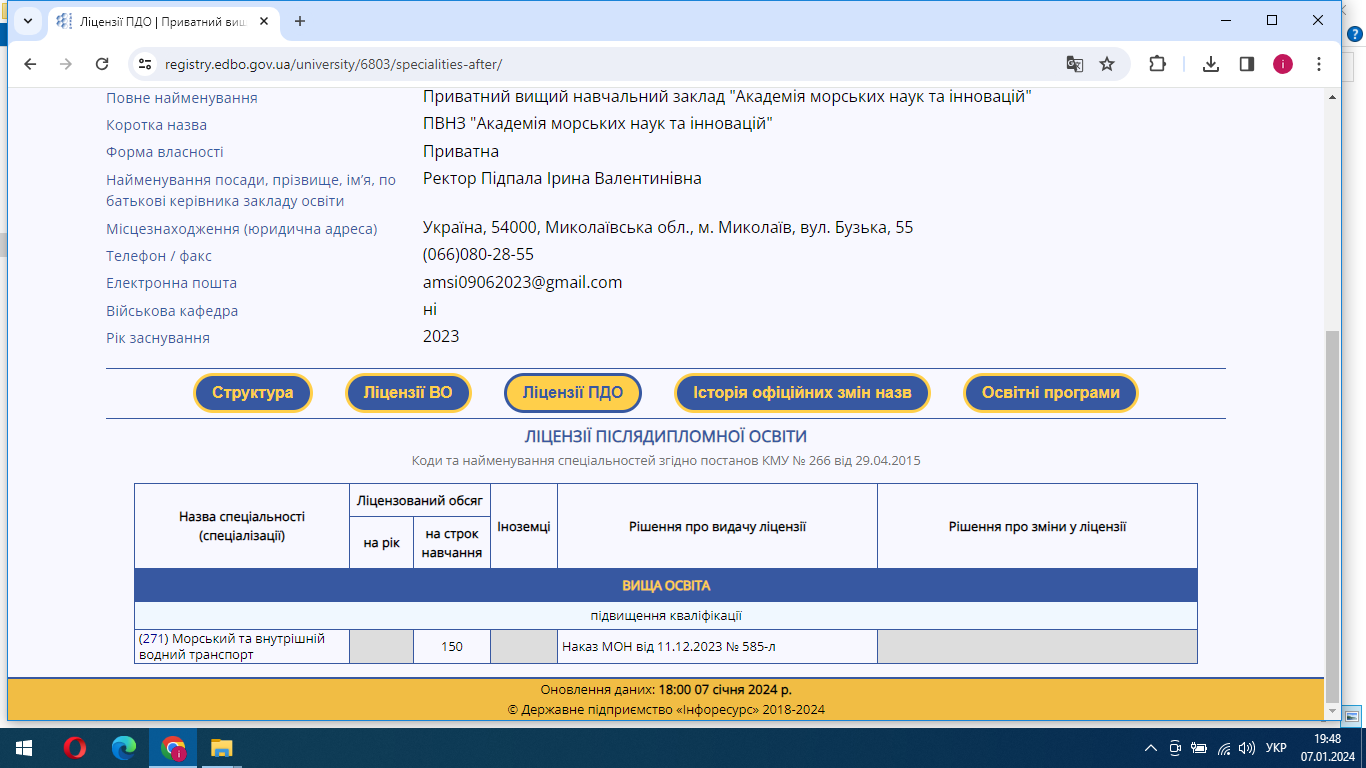Screen dimensions: 1366x768
Task: Click Морський та внутрішній водний транспорт cell
Action: coord(242,647)
